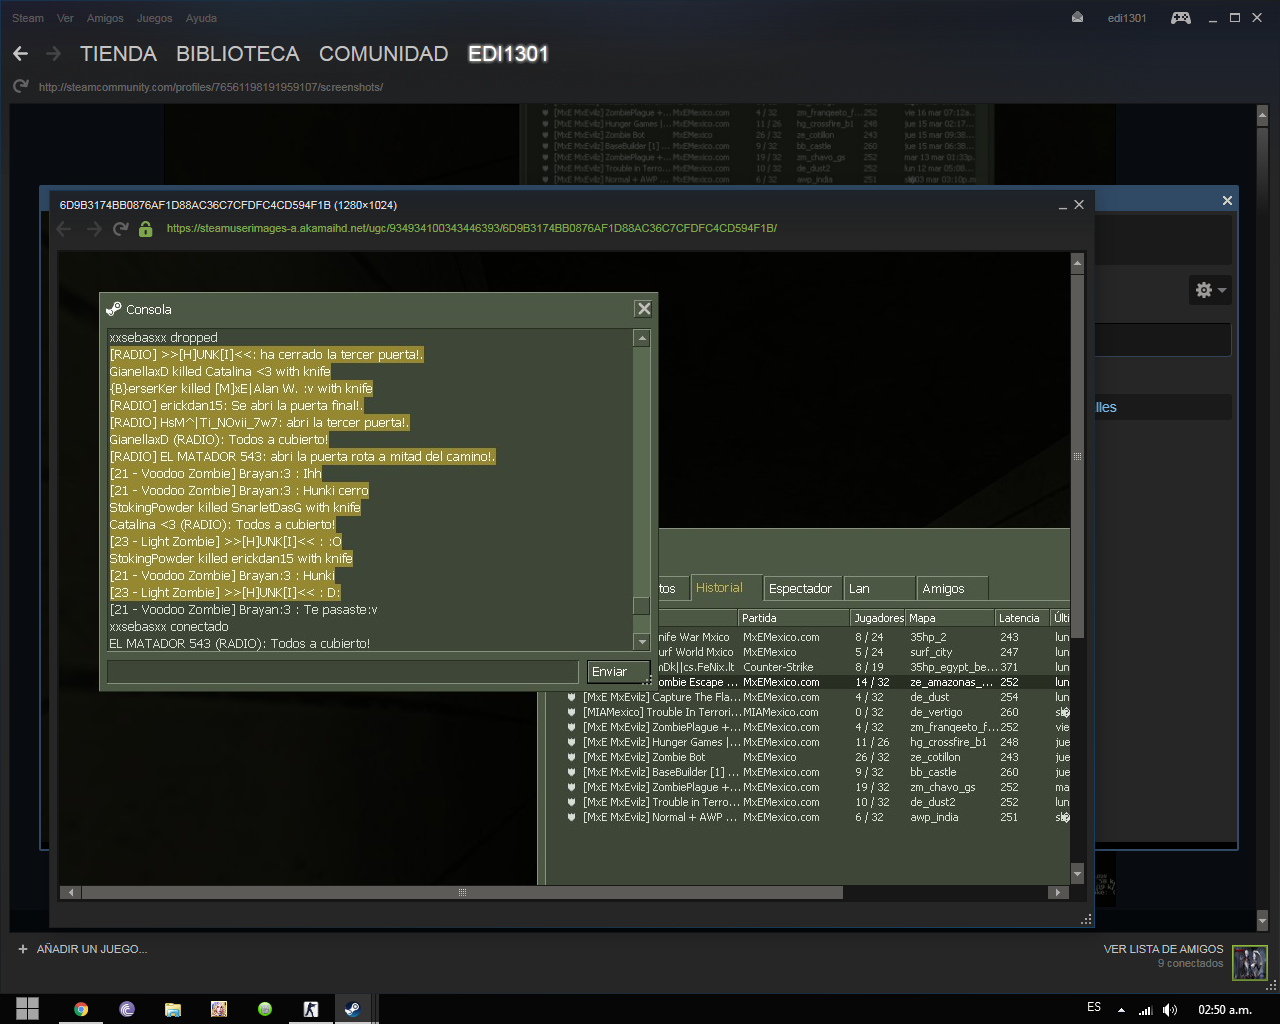Open Chrome from the taskbar
Screen dimensions: 1280x1024
click(x=81, y=1009)
